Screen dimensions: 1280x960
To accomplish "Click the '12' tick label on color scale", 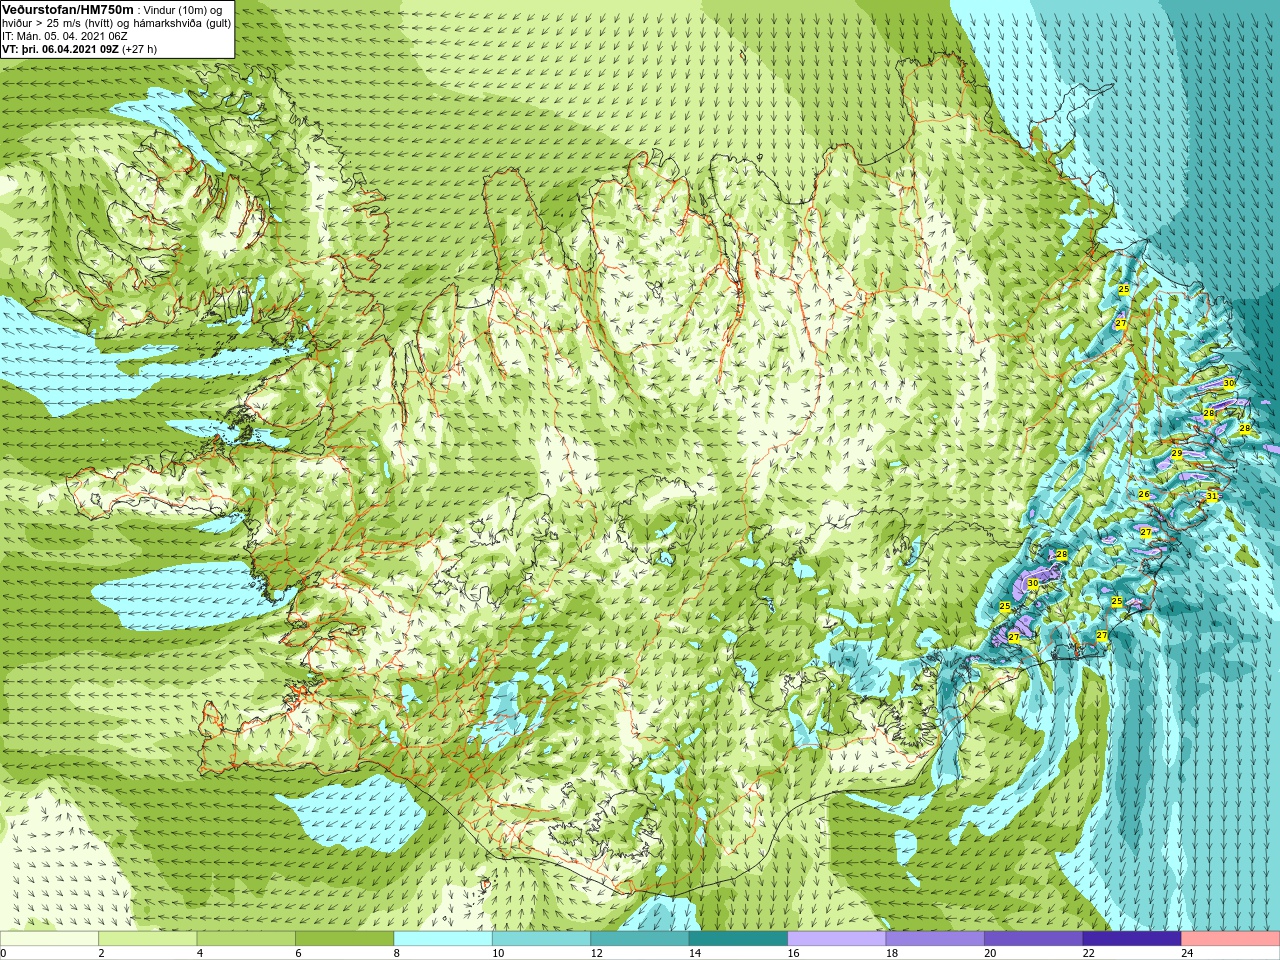I will (x=596, y=953).
